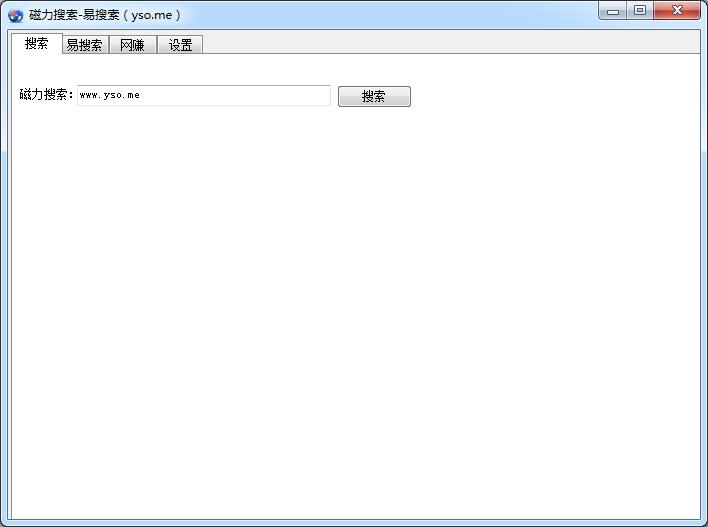Screen dimensions: 708x527
Task: Select the 网赚 tab
Action: tap(132, 45)
